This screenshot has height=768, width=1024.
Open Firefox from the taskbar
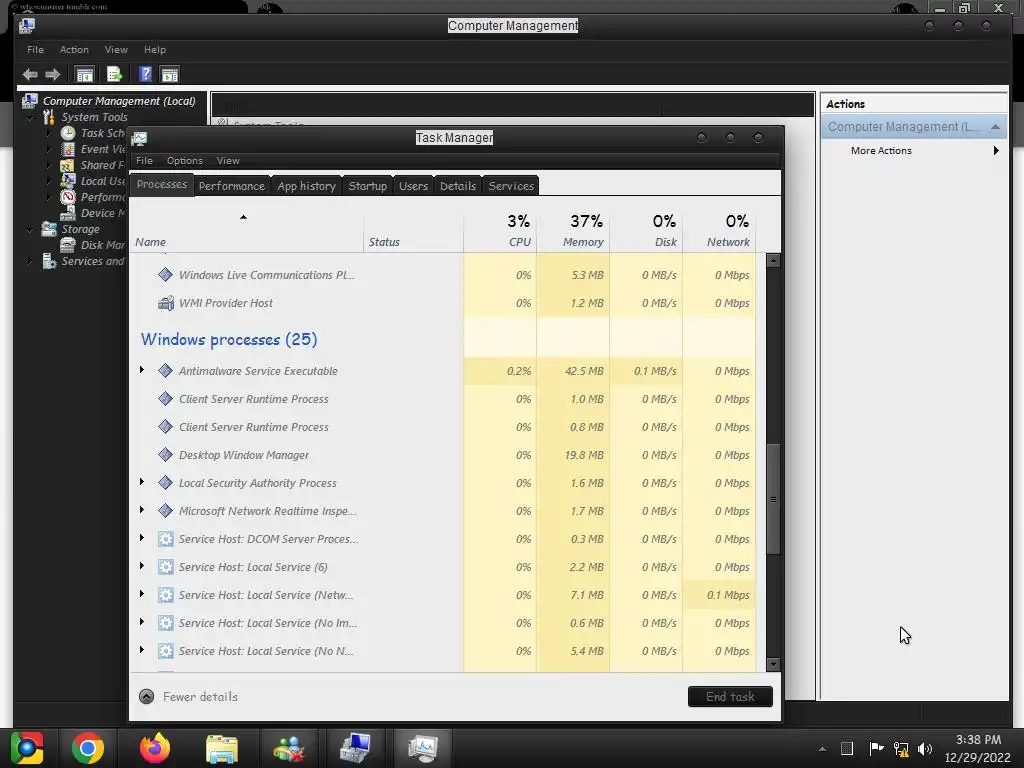[x=155, y=748]
